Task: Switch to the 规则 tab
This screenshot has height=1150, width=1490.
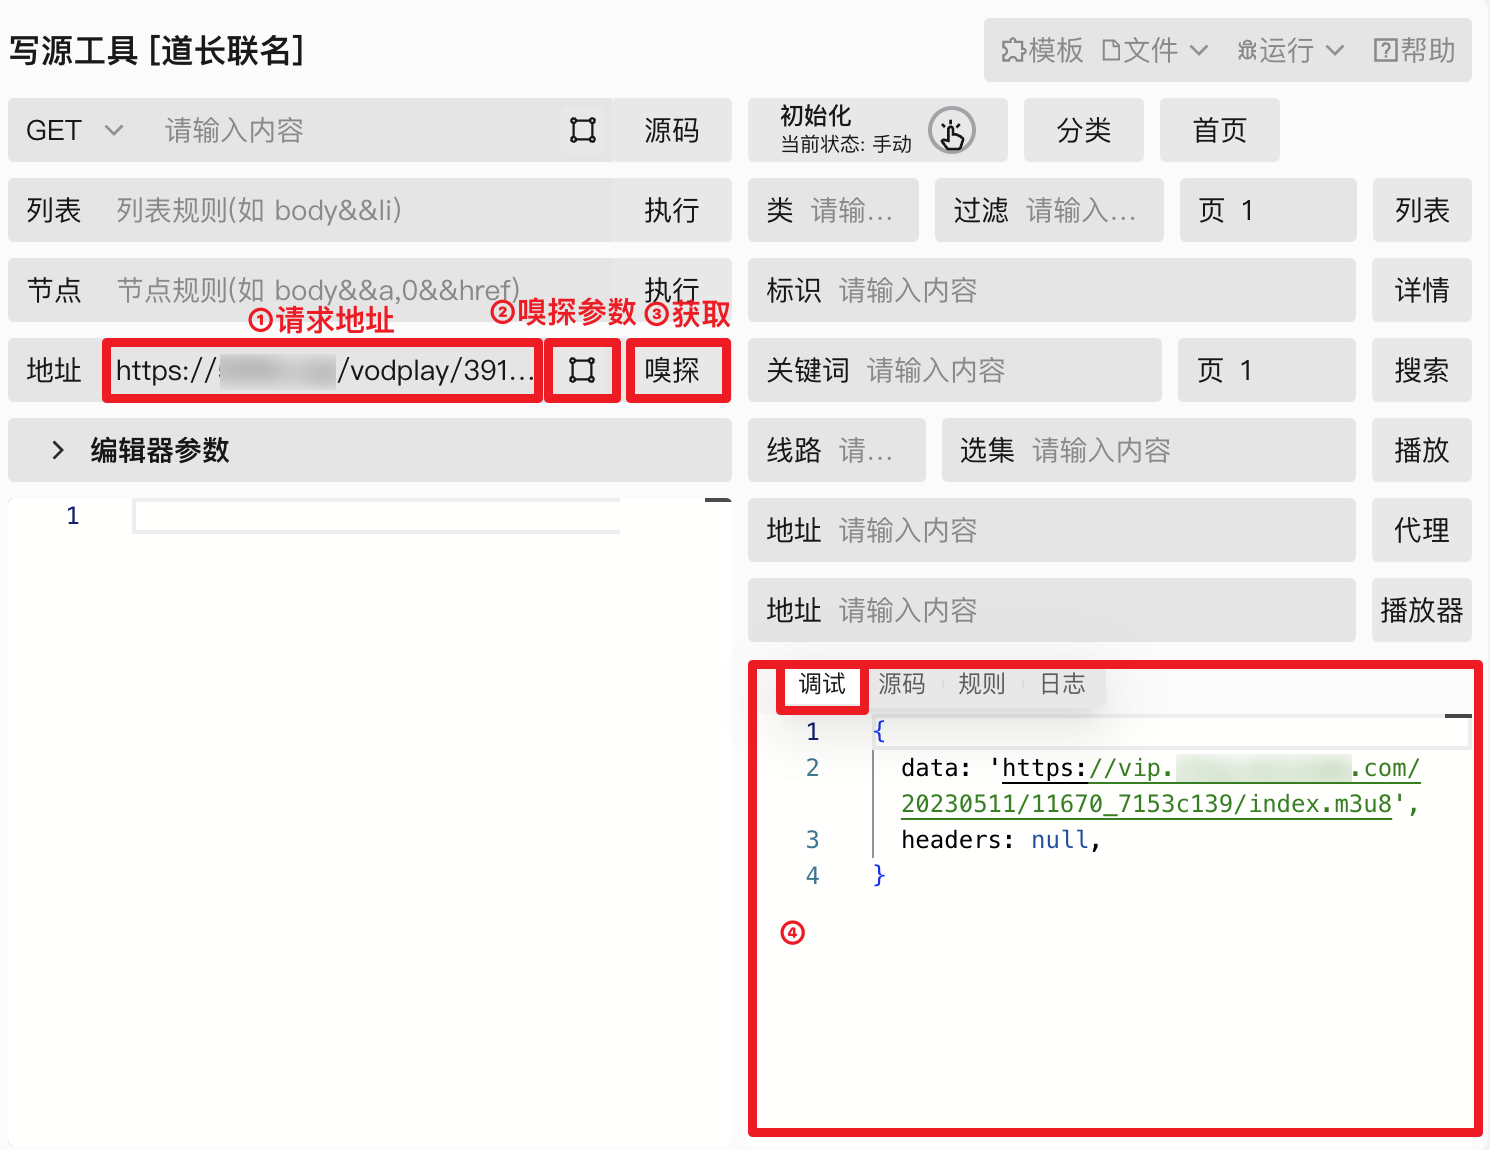Action: (x=982, y=684)
